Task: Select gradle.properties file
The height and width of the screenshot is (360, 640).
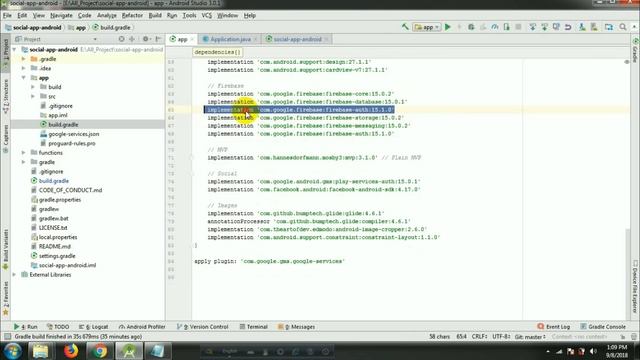Action: pos(60,200)
